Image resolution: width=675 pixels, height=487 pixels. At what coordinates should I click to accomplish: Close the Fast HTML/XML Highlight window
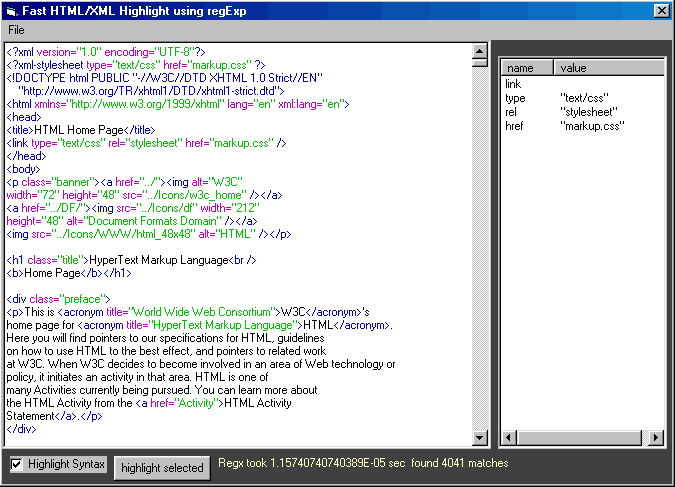tap(661, 11)
